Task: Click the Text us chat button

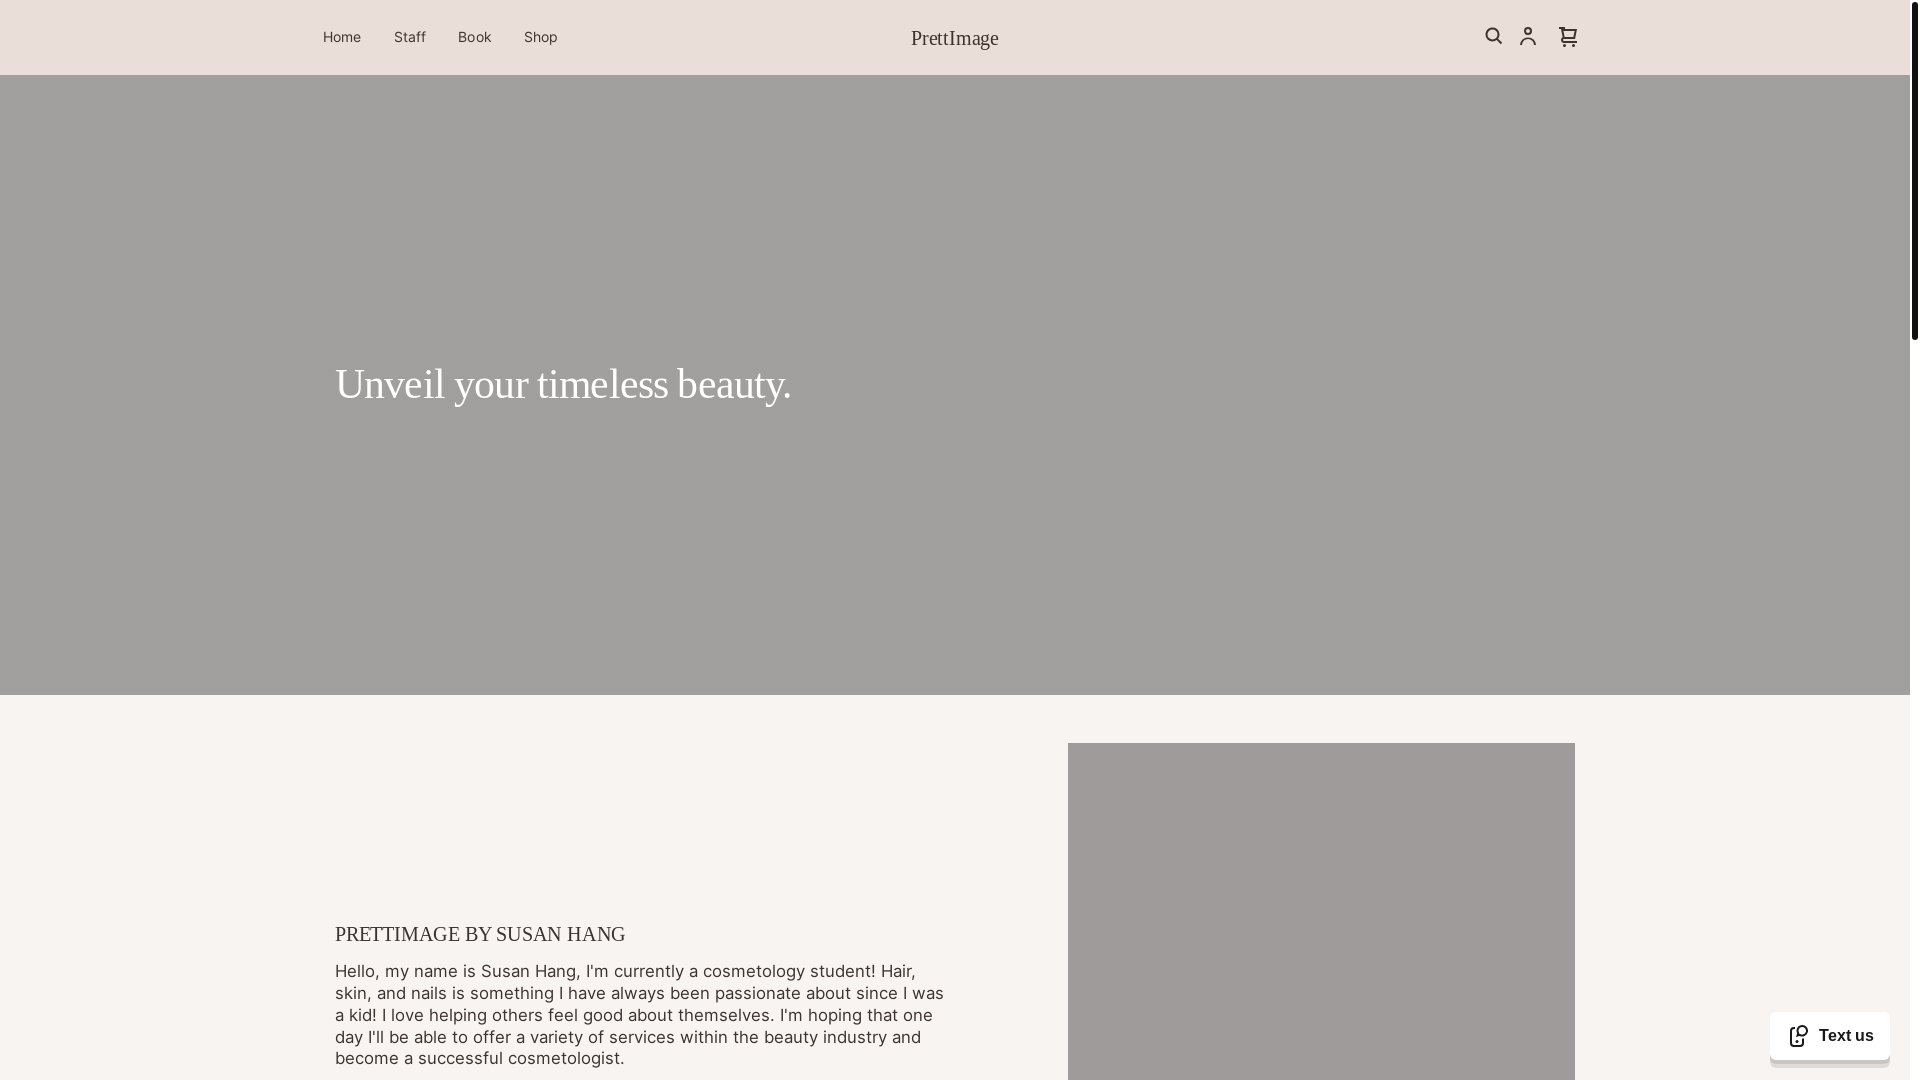Action: (x=1830, y=1036)
